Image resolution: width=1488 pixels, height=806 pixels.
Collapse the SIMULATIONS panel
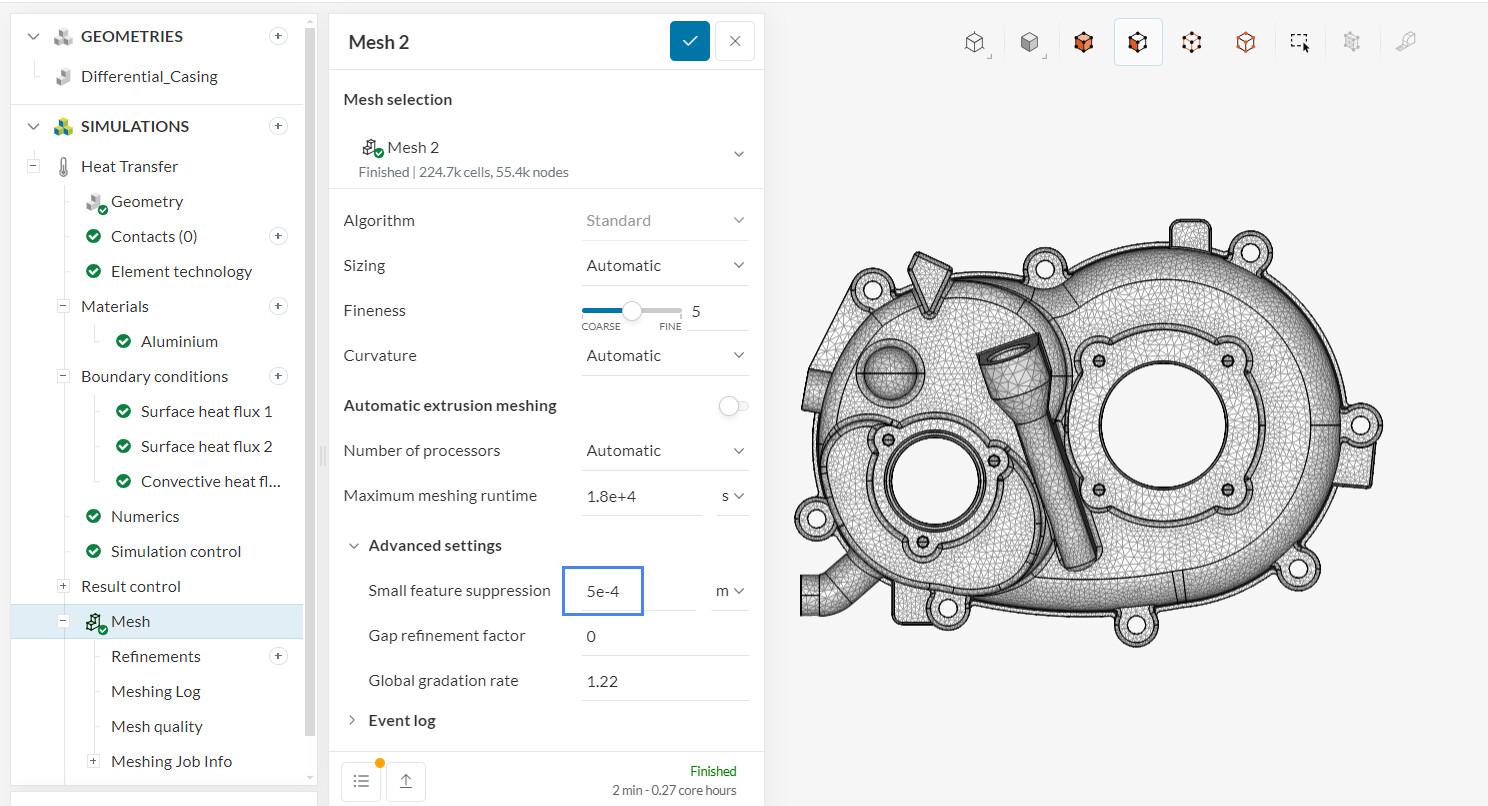[33, 126]
